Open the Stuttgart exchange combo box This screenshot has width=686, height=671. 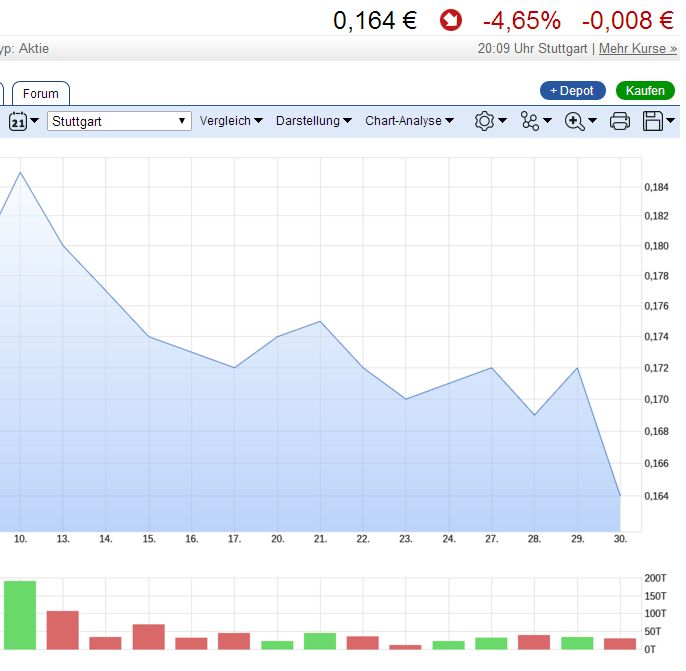[x=119, y=121]
